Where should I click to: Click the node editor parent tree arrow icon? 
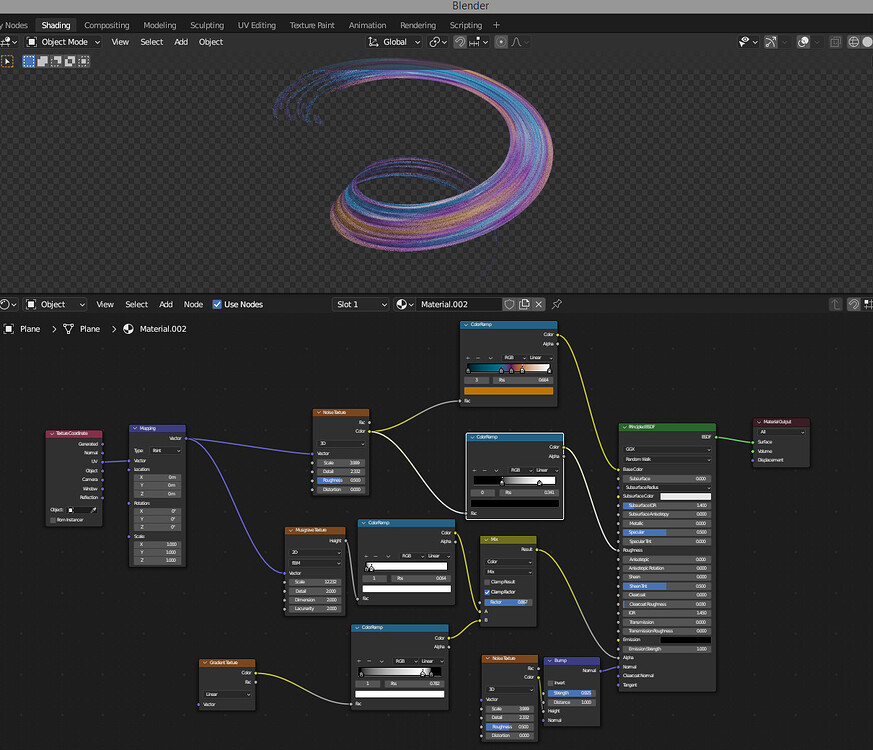tap(835, 304)
